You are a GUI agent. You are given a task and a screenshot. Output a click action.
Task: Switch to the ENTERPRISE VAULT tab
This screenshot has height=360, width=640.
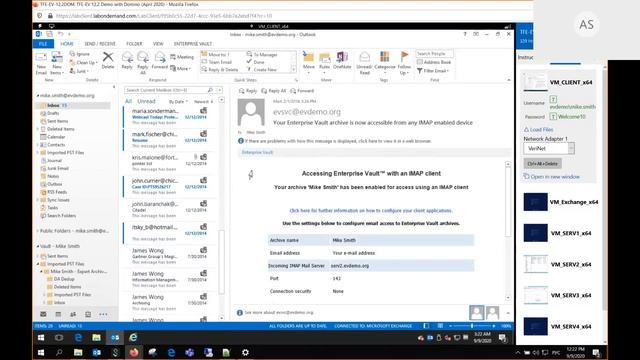(193, 44)
